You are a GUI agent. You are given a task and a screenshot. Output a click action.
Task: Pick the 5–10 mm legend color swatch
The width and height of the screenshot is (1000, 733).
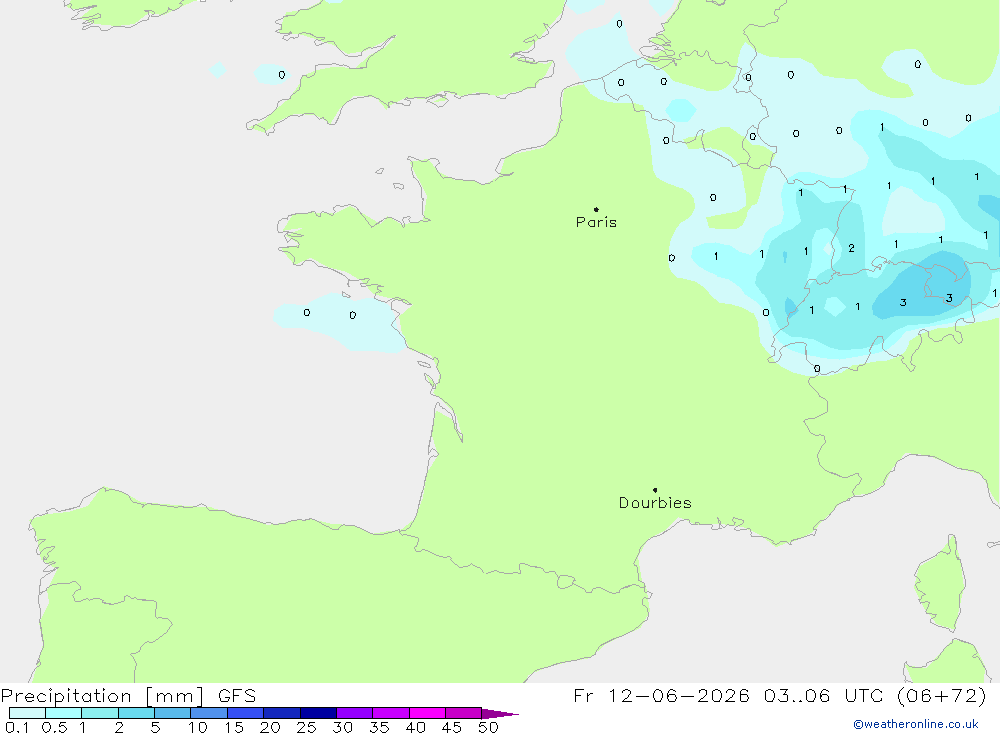coord(173,713)
